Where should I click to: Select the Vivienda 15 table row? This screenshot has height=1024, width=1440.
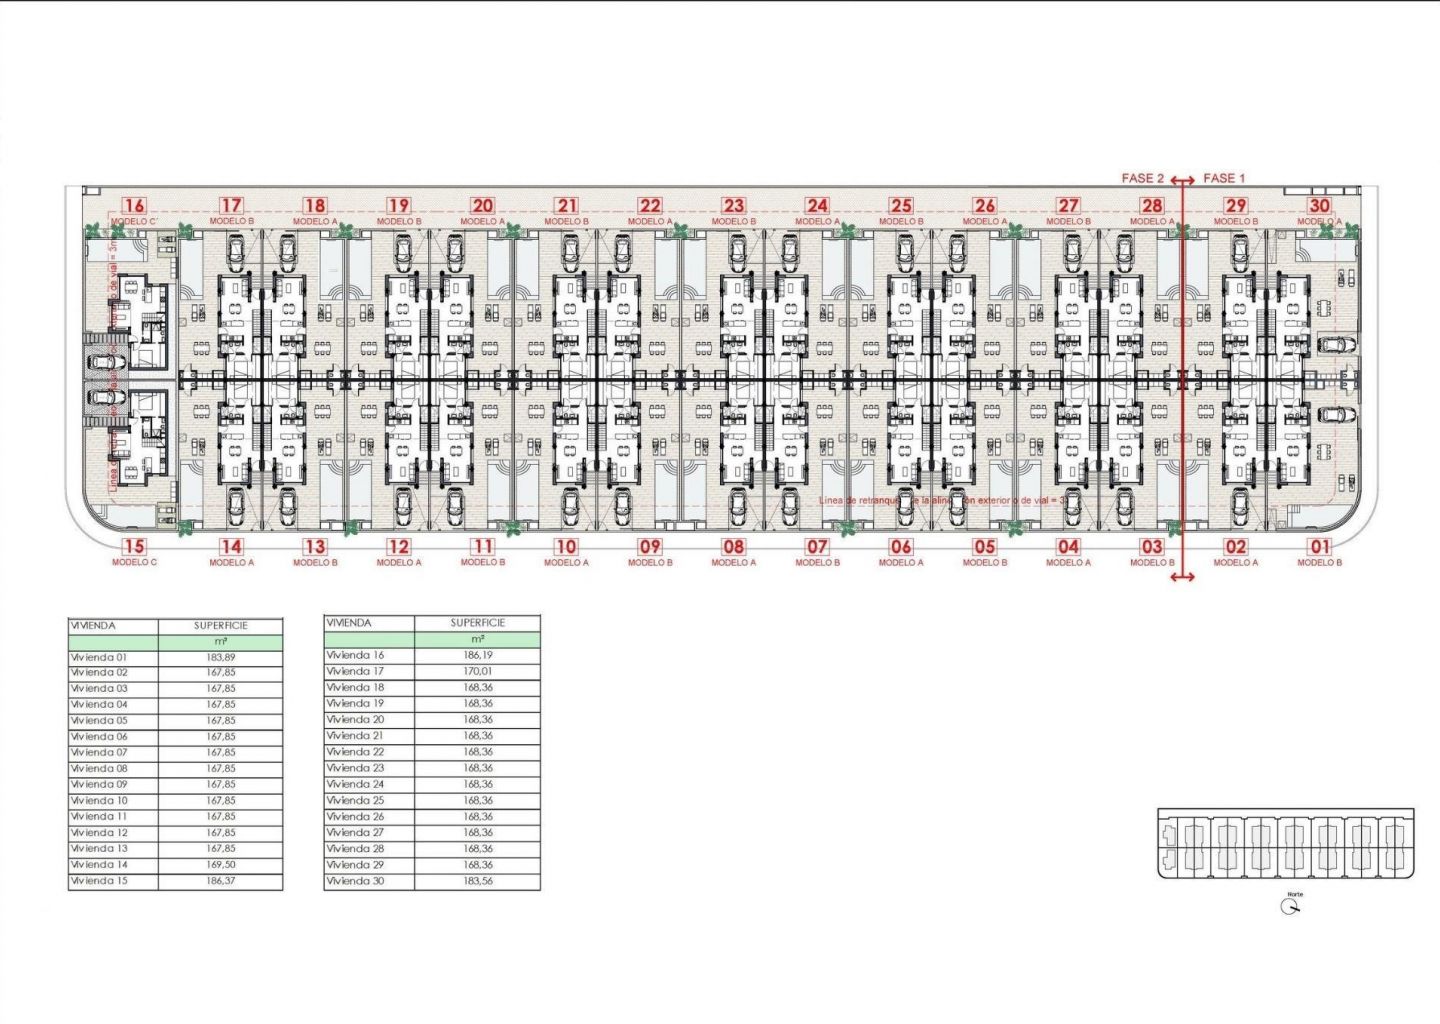175,881
